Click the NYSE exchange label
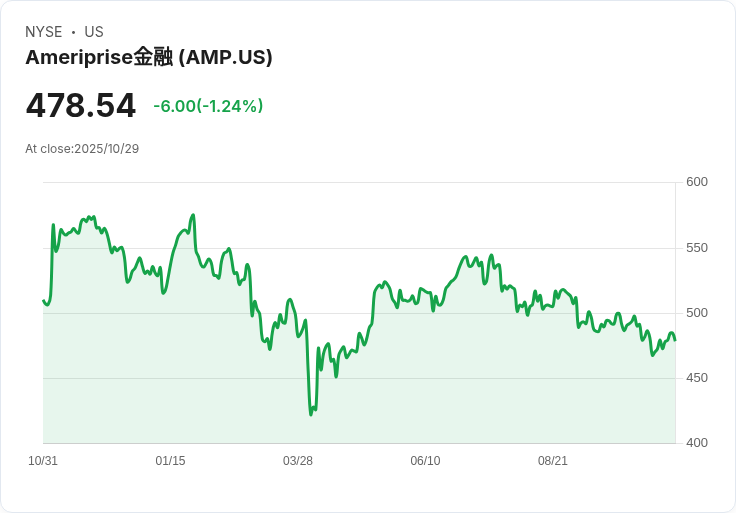Image resolution: width=736 pixels, height=513 pixels. pos(44,32)
